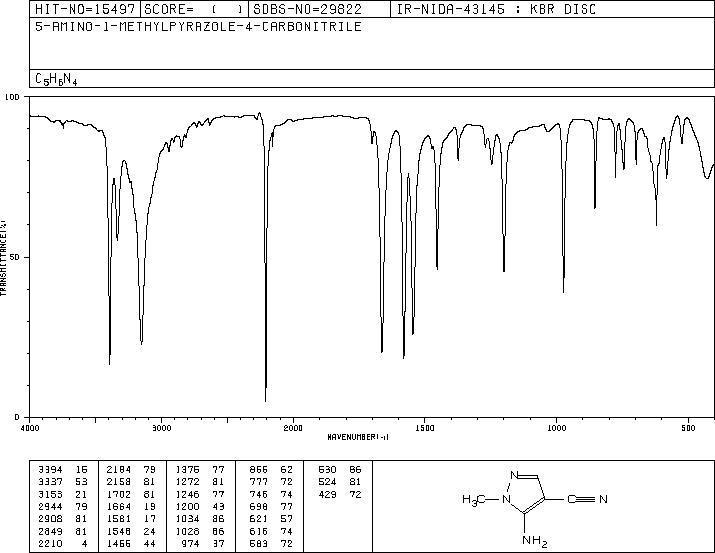Click the nitrile peak bottom near 2210
Screen dimensions: 715x553
(266, 400)
